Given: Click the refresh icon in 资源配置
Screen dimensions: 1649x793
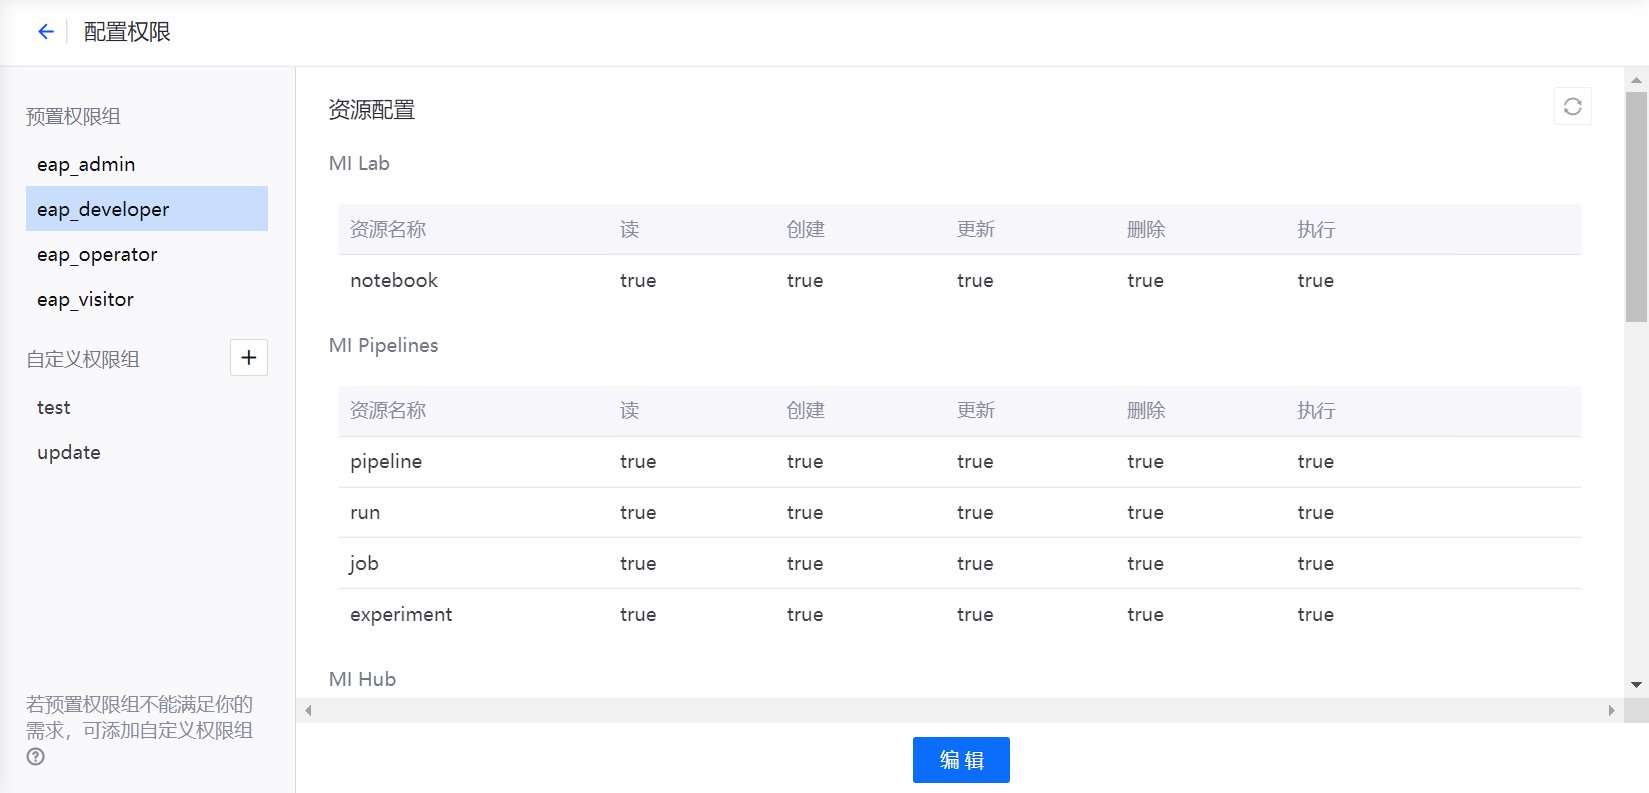Looking at the screenshot, I should coord(1573,107).
